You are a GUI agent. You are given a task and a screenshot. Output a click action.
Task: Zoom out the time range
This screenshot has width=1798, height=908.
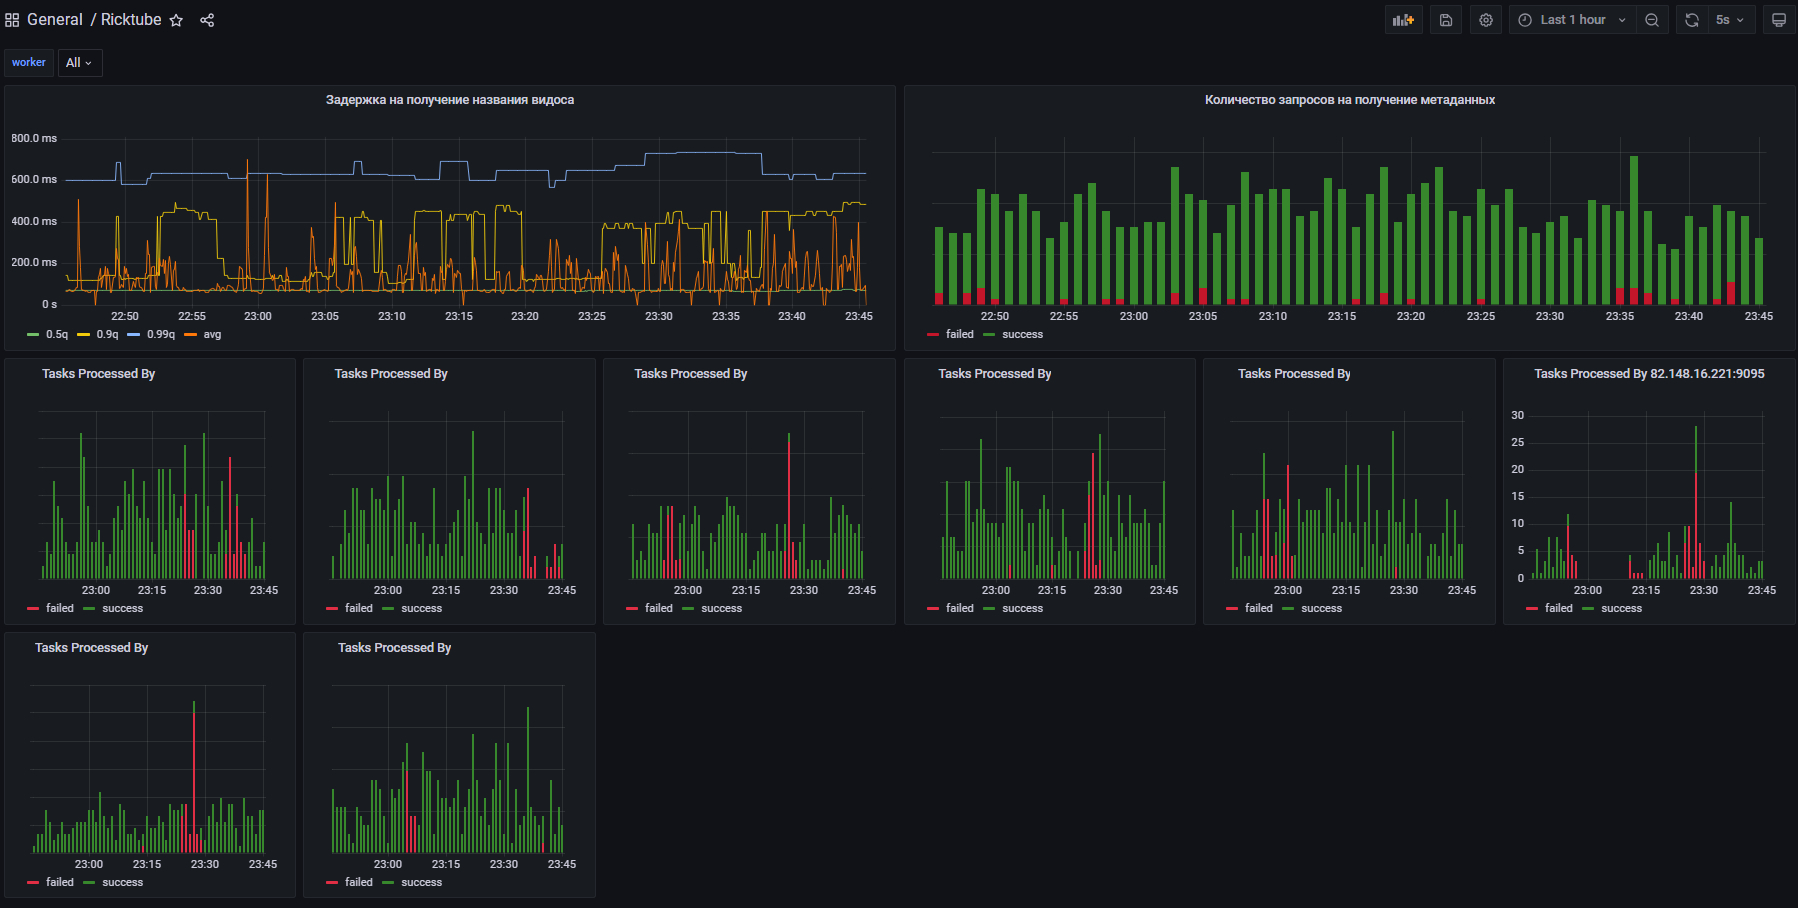[1652, 20]
